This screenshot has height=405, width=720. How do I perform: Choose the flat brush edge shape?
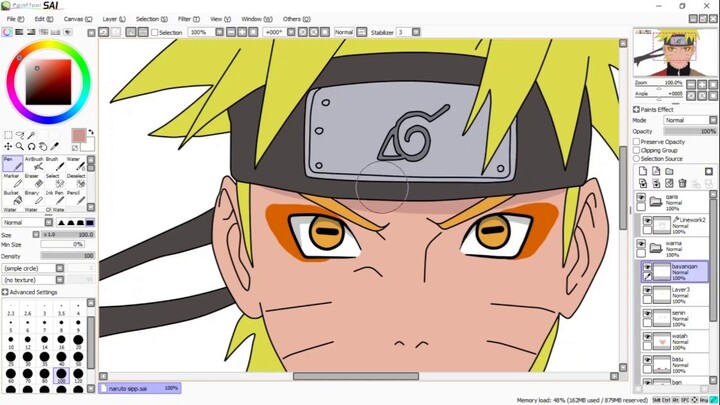(x=90, y=222)
